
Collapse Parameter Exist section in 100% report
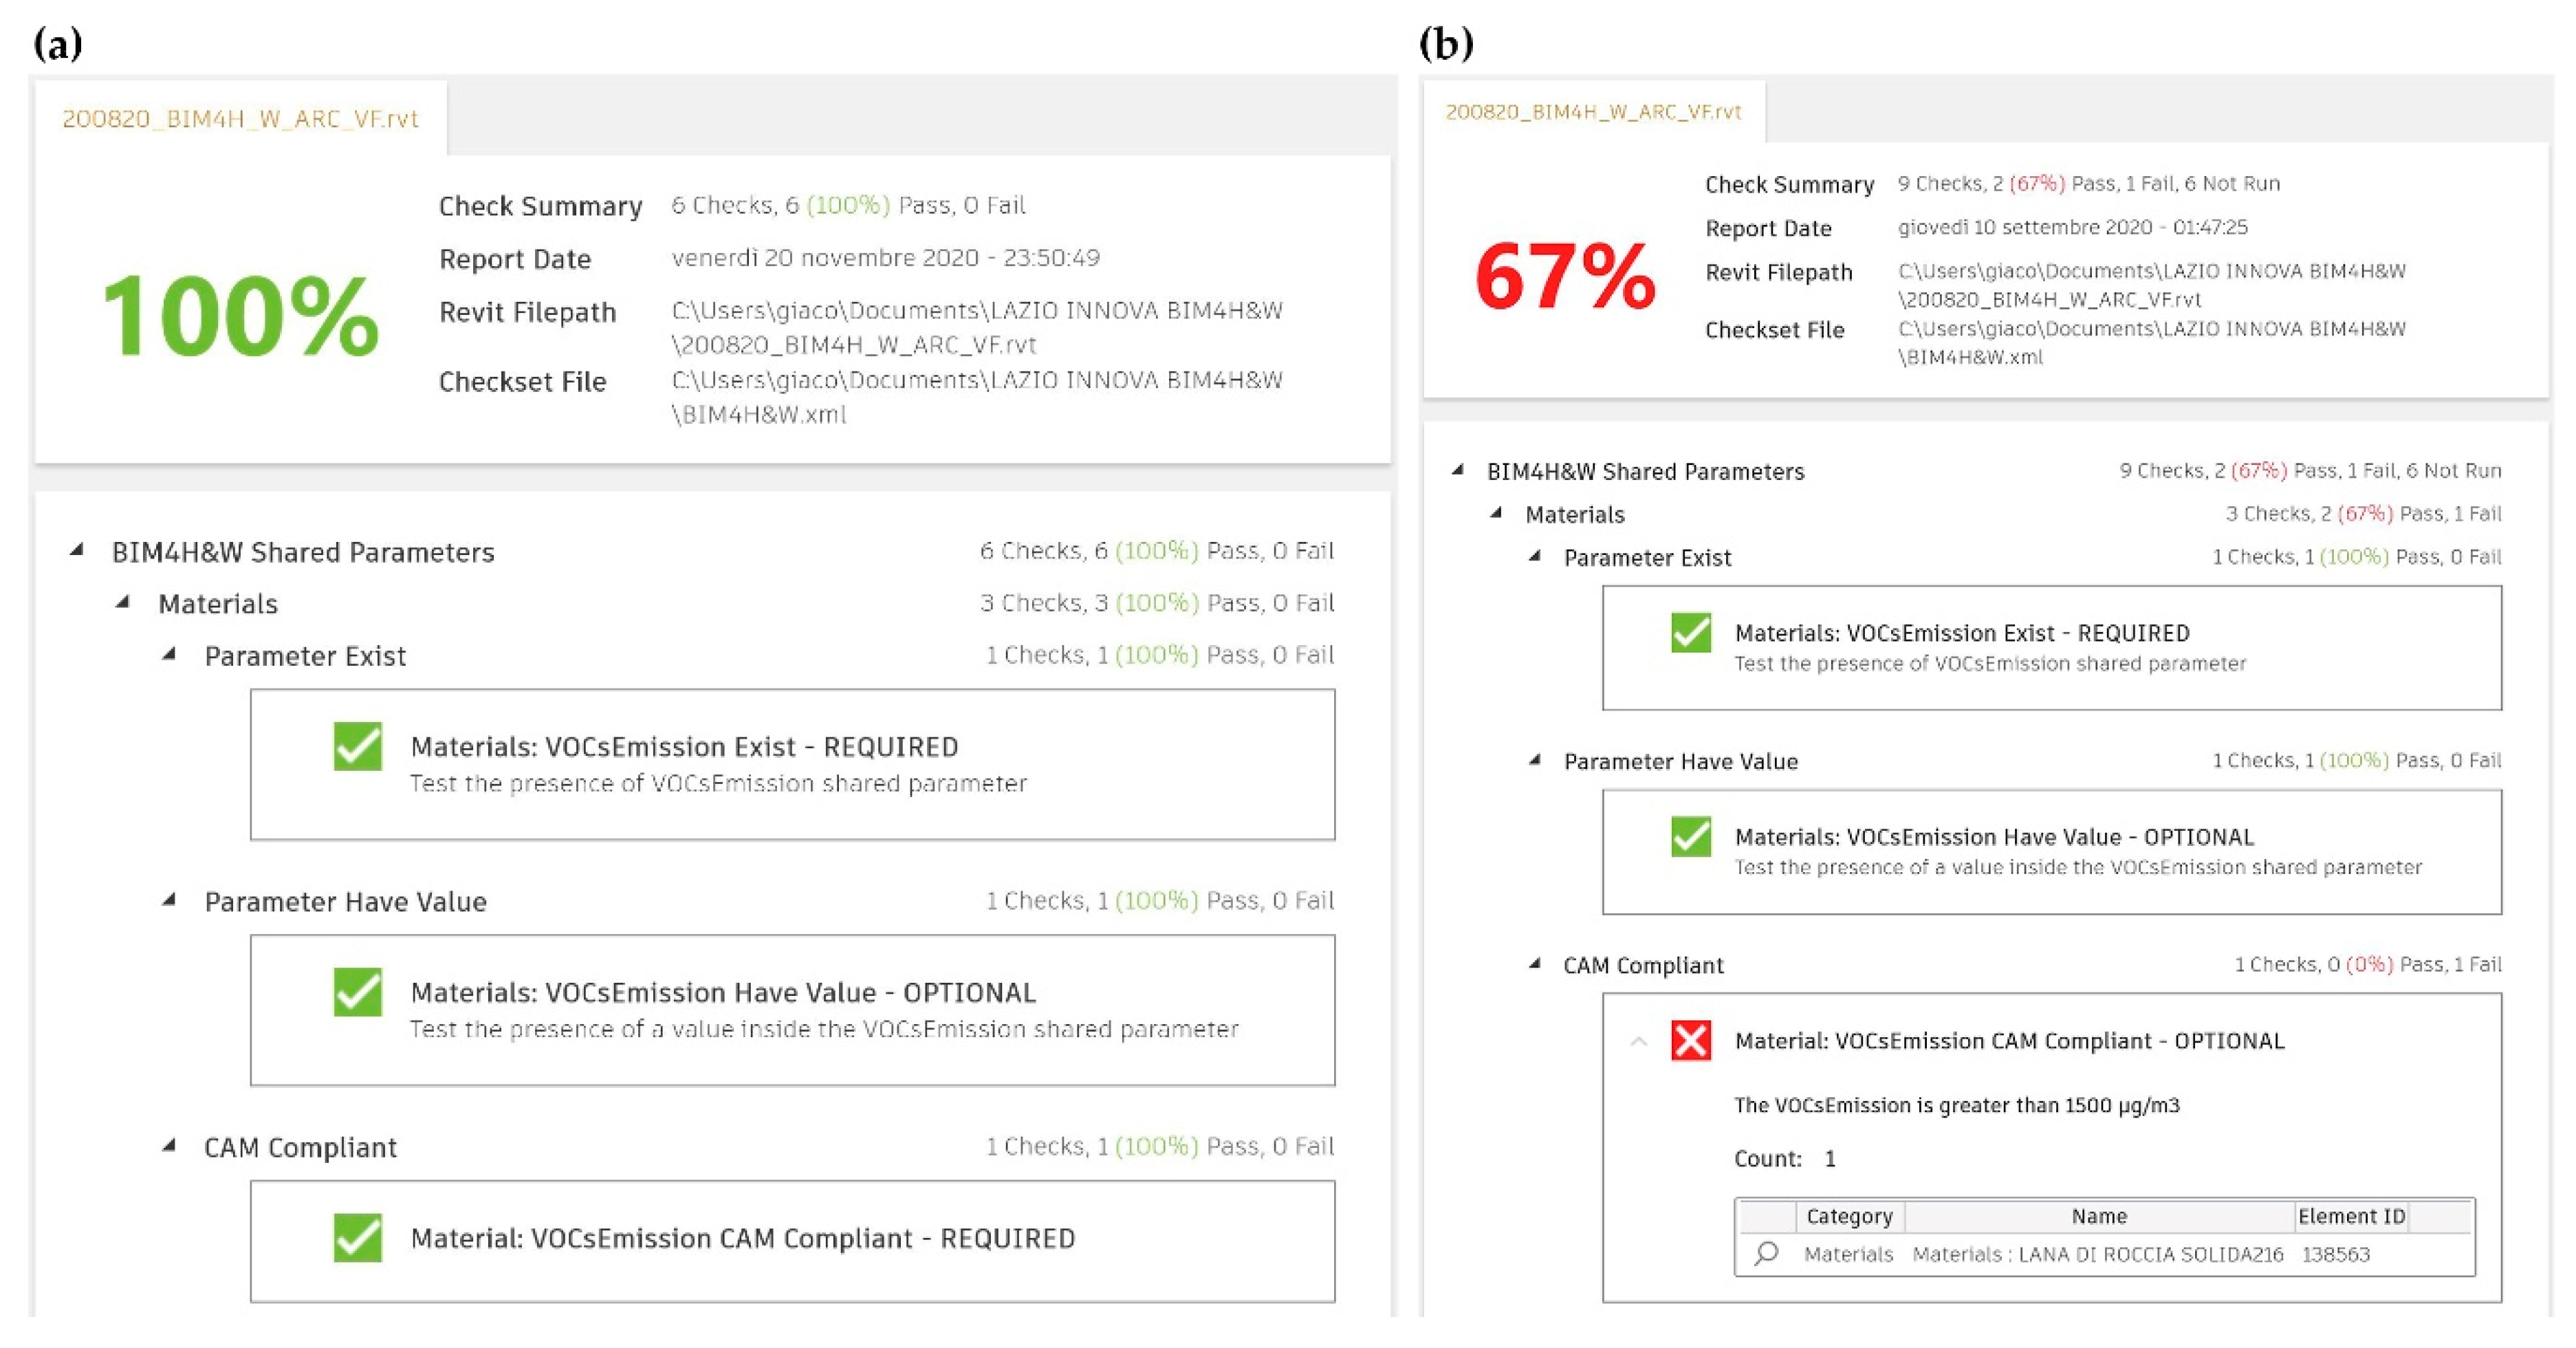(170, 654)
